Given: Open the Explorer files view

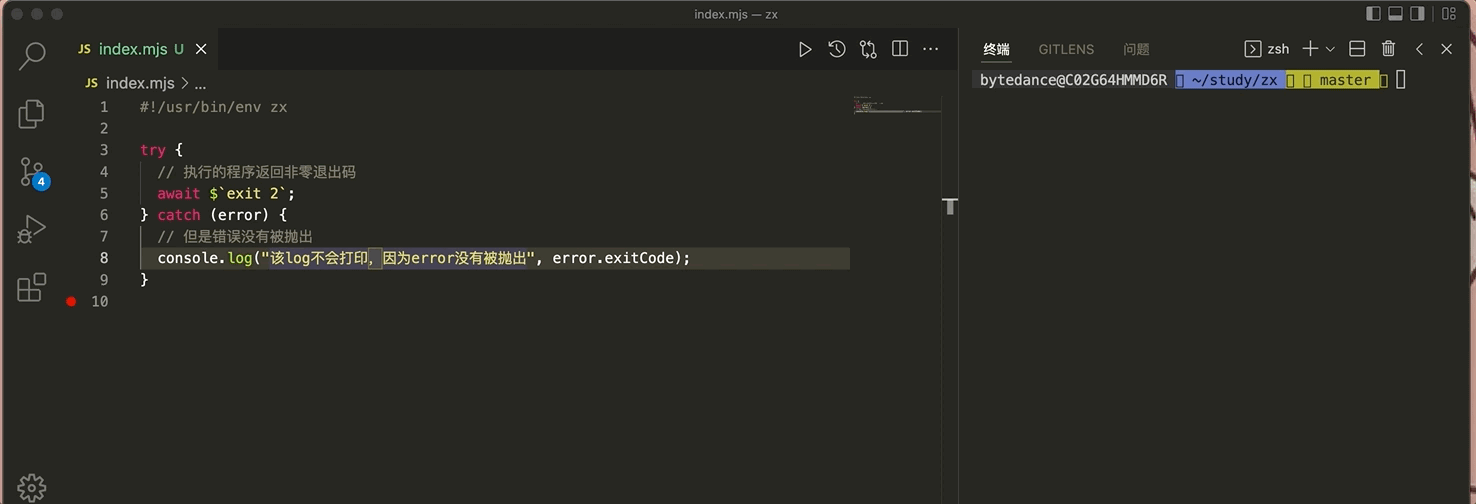Looking at the screenshot, I should click(32, 113).
